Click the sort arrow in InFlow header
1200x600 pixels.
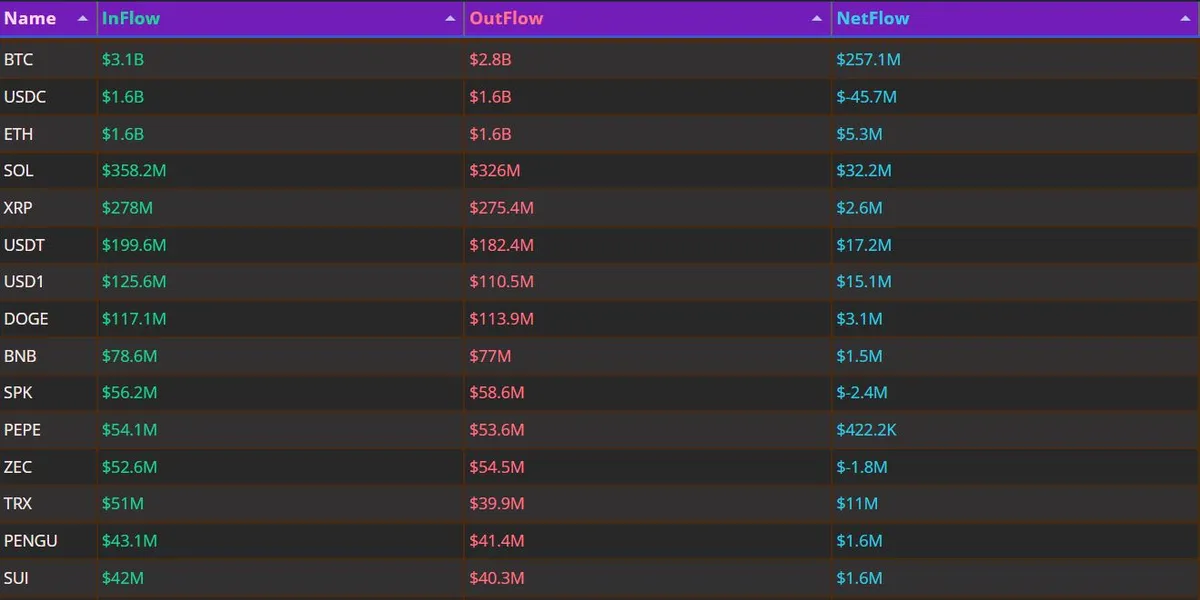450,19
